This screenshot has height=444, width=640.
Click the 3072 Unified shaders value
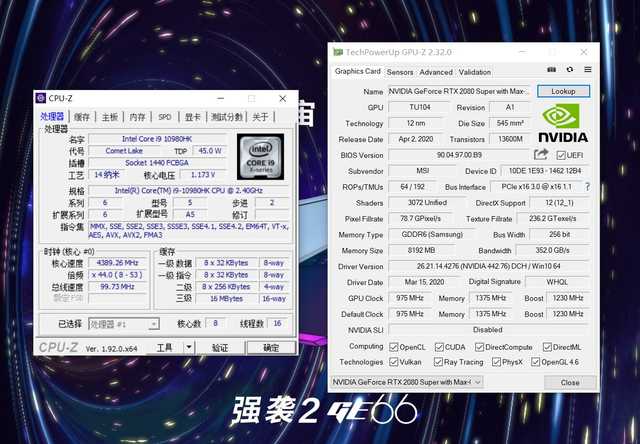pos(427,203)
